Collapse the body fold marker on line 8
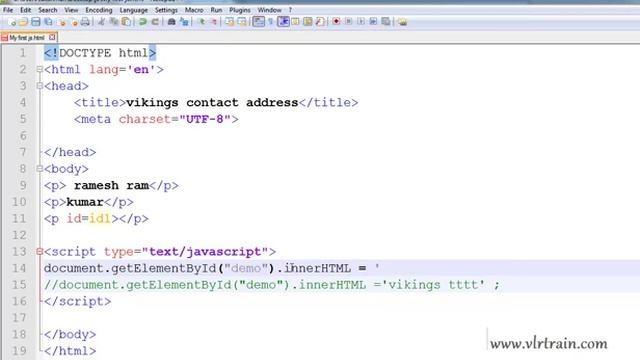This screenshot has height=360, width=640. coord(40,169)
